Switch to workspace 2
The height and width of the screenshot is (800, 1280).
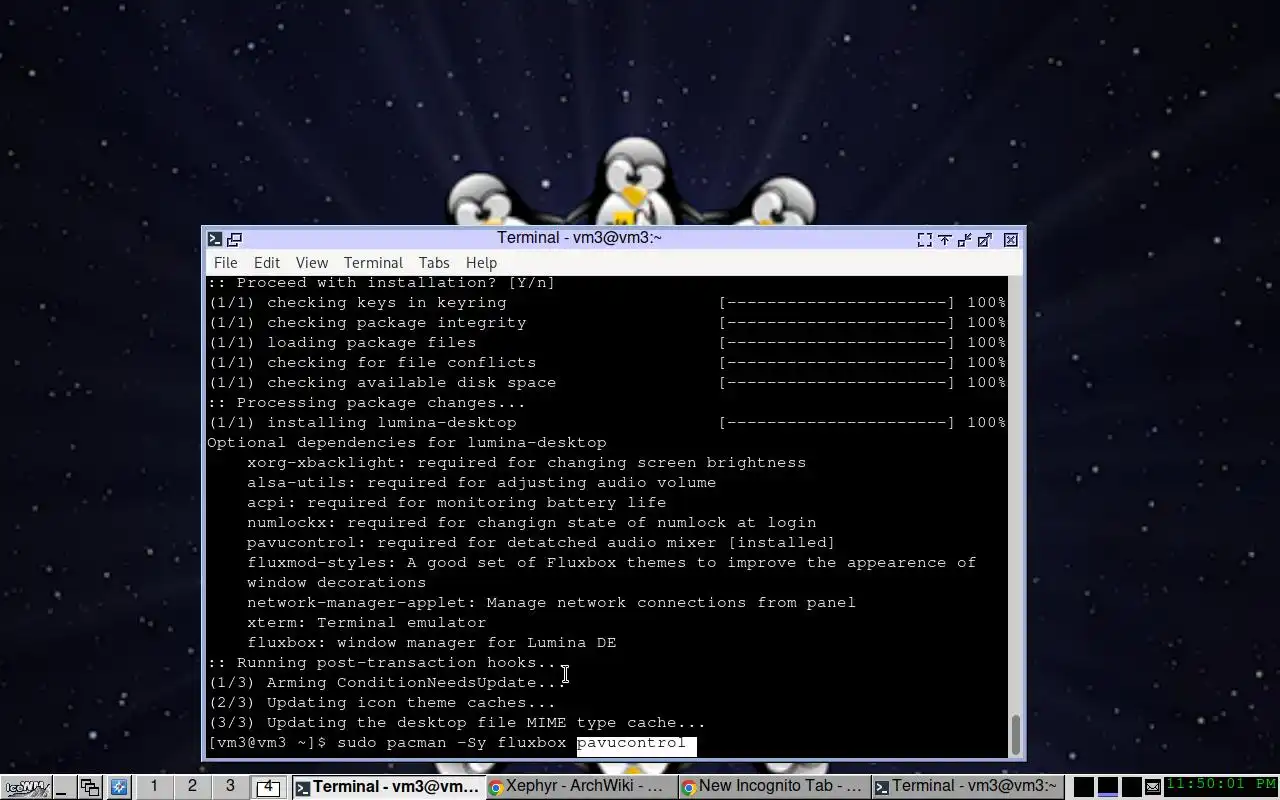click(x=192, y=786)
